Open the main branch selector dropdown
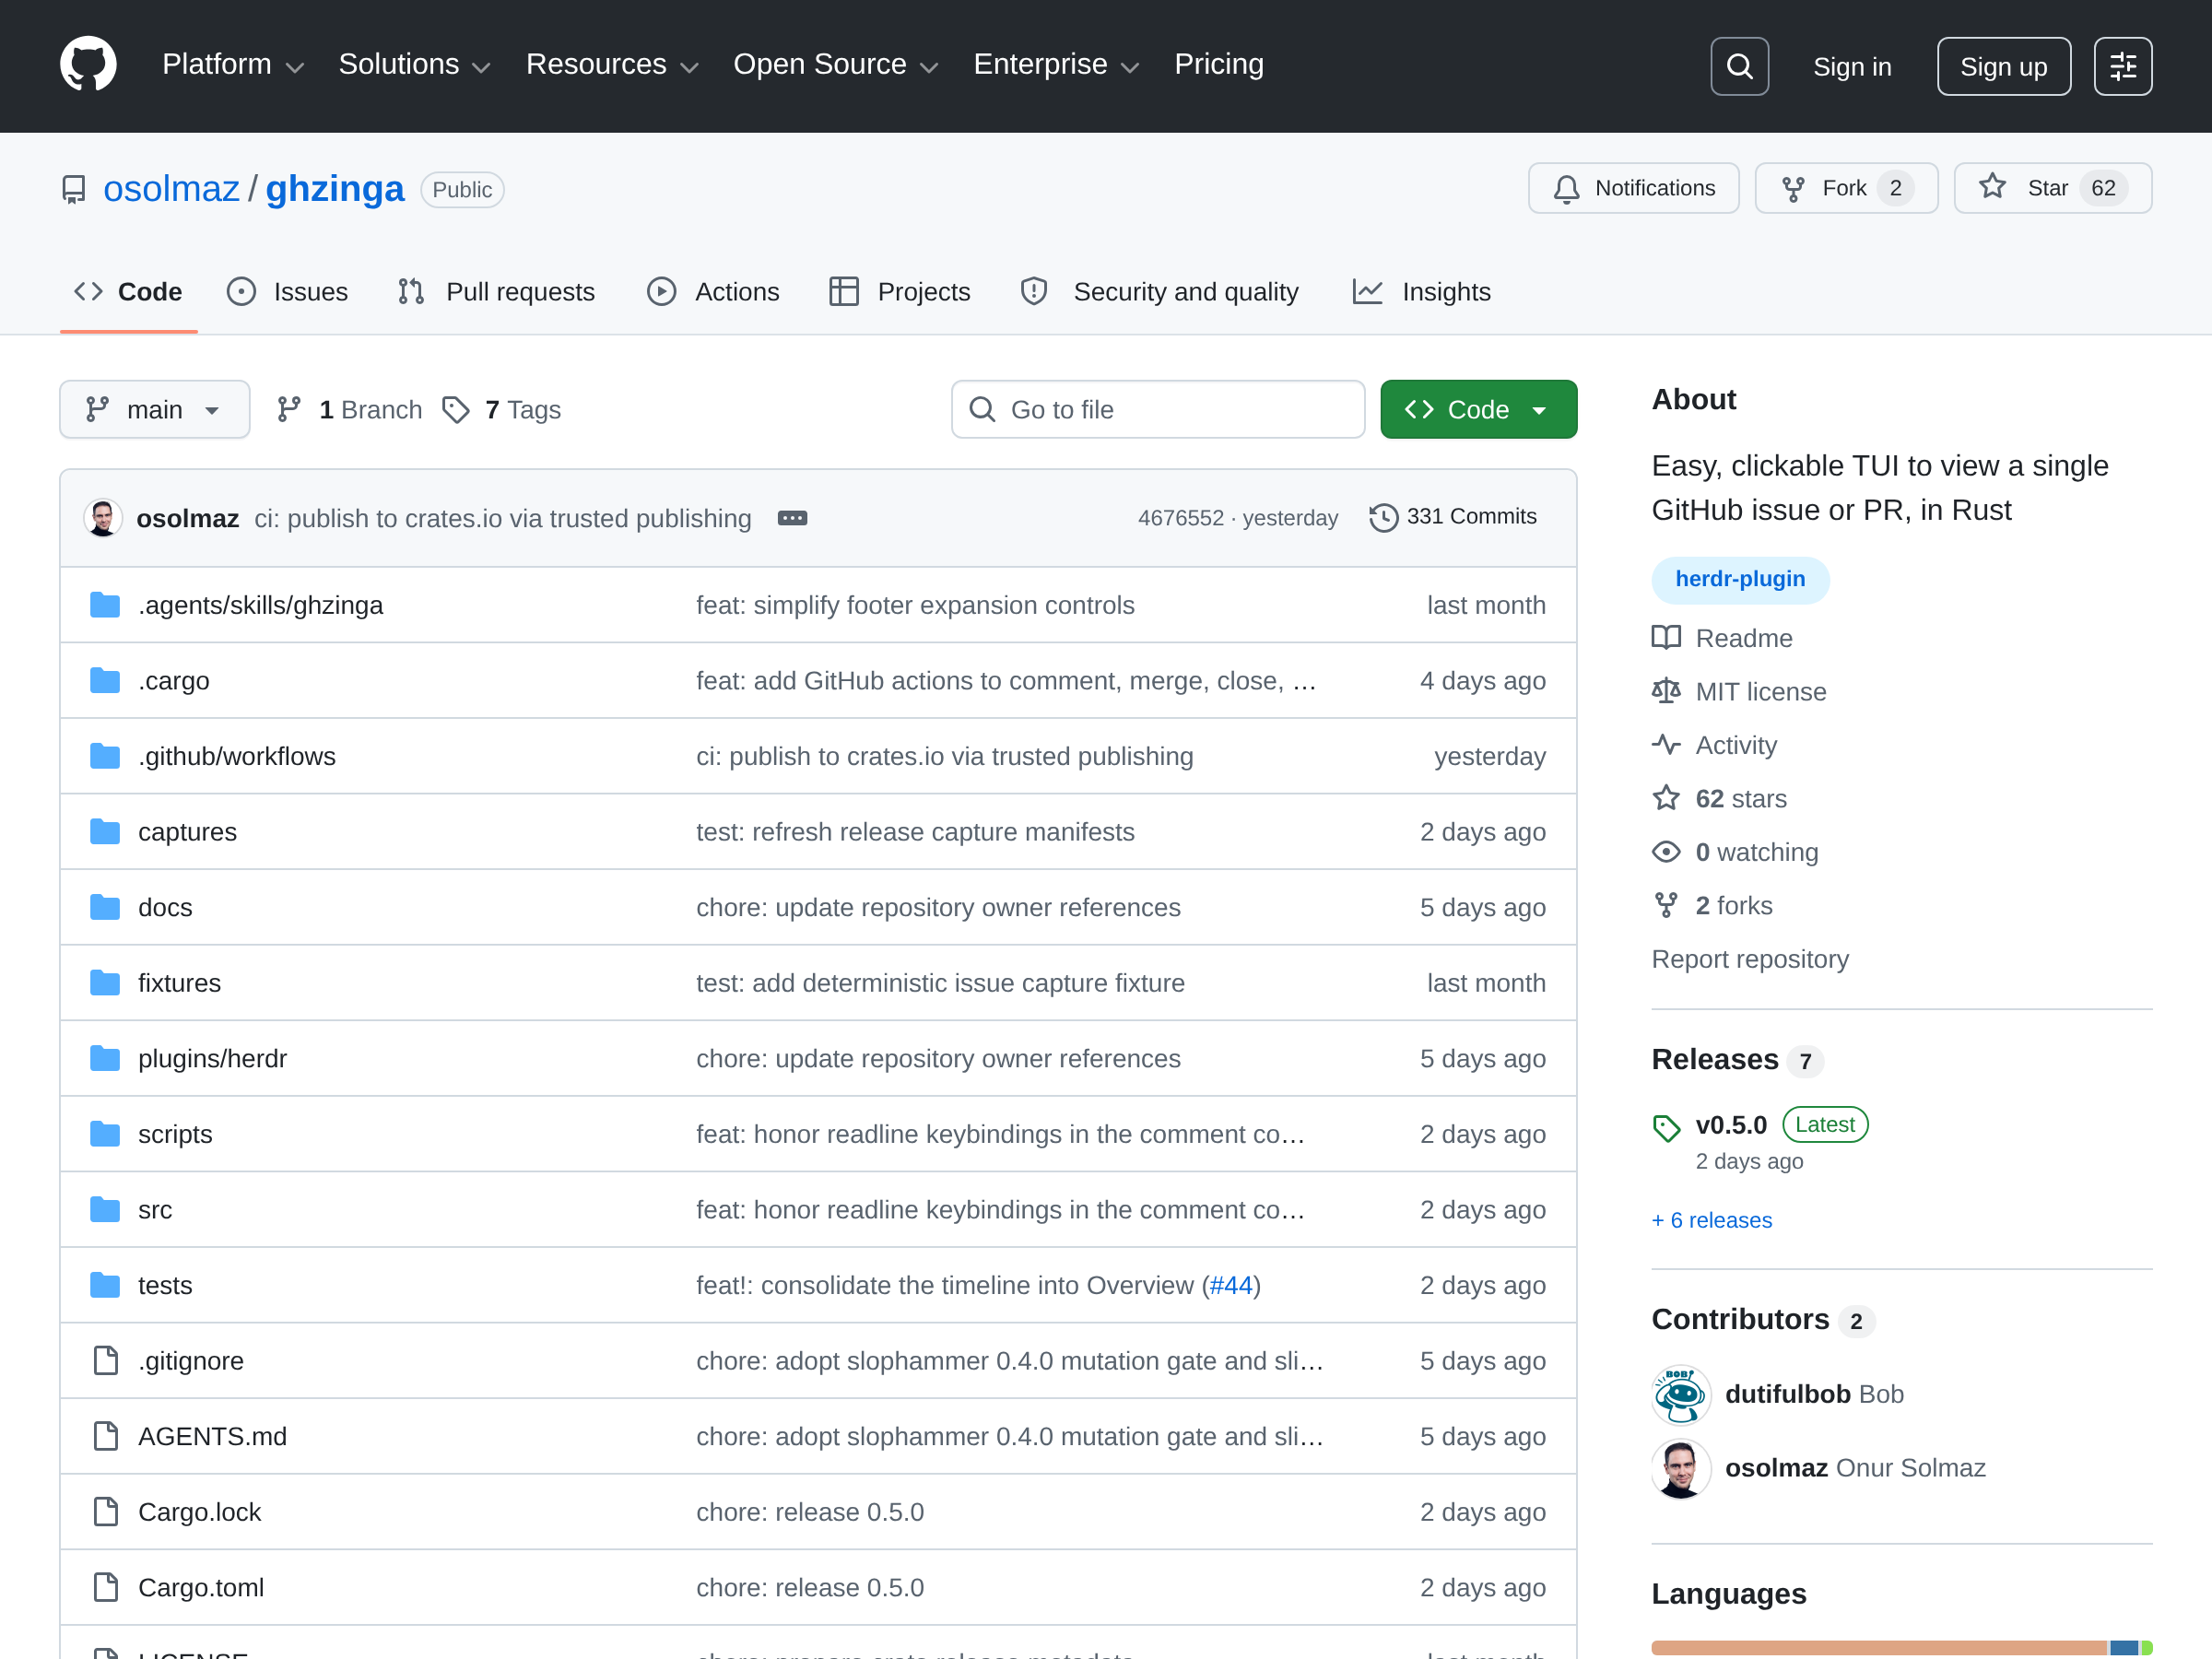The image size is (2212, 1659). 155,410
